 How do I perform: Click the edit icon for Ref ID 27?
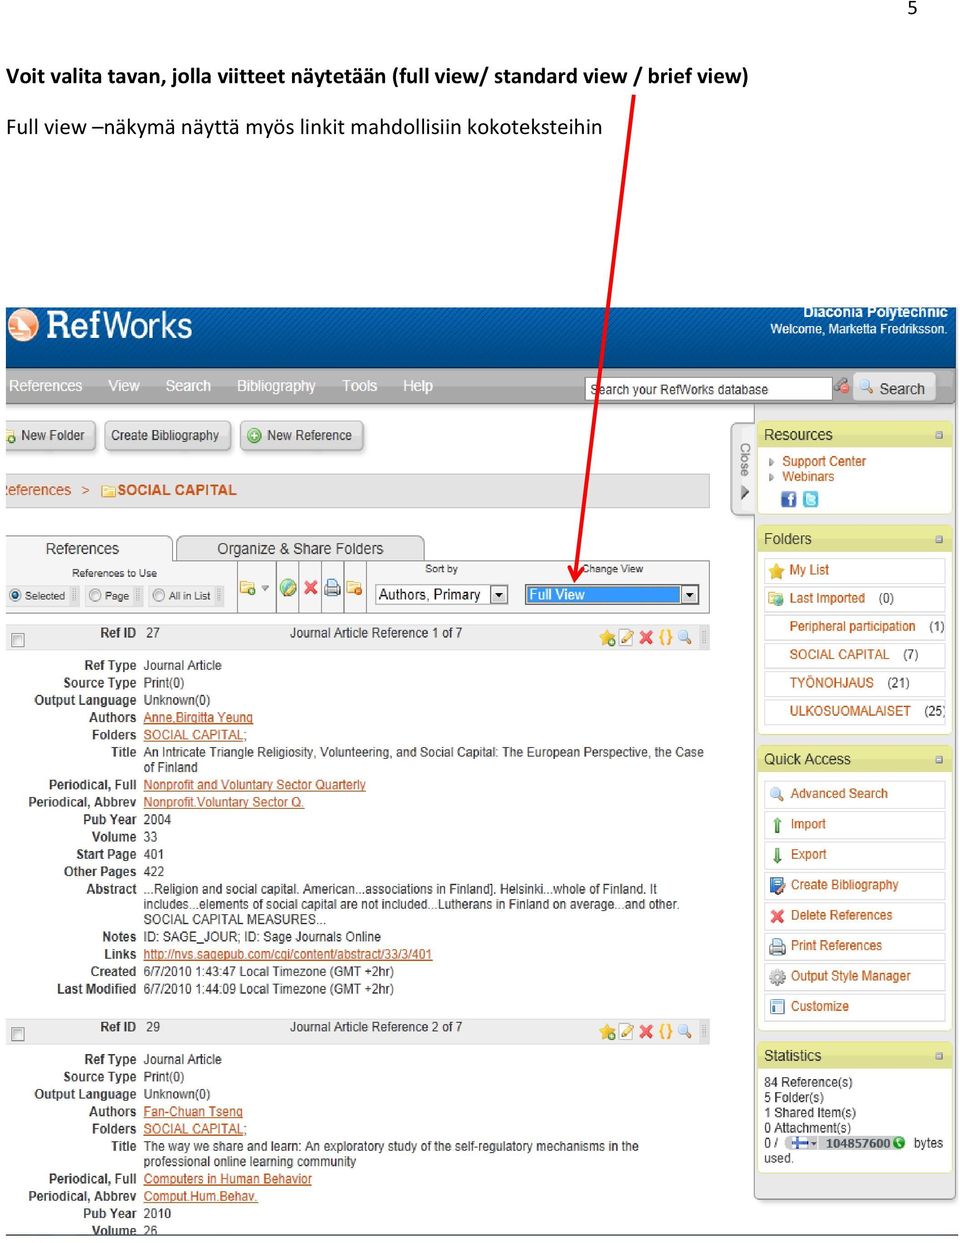(x=627, y=638)
